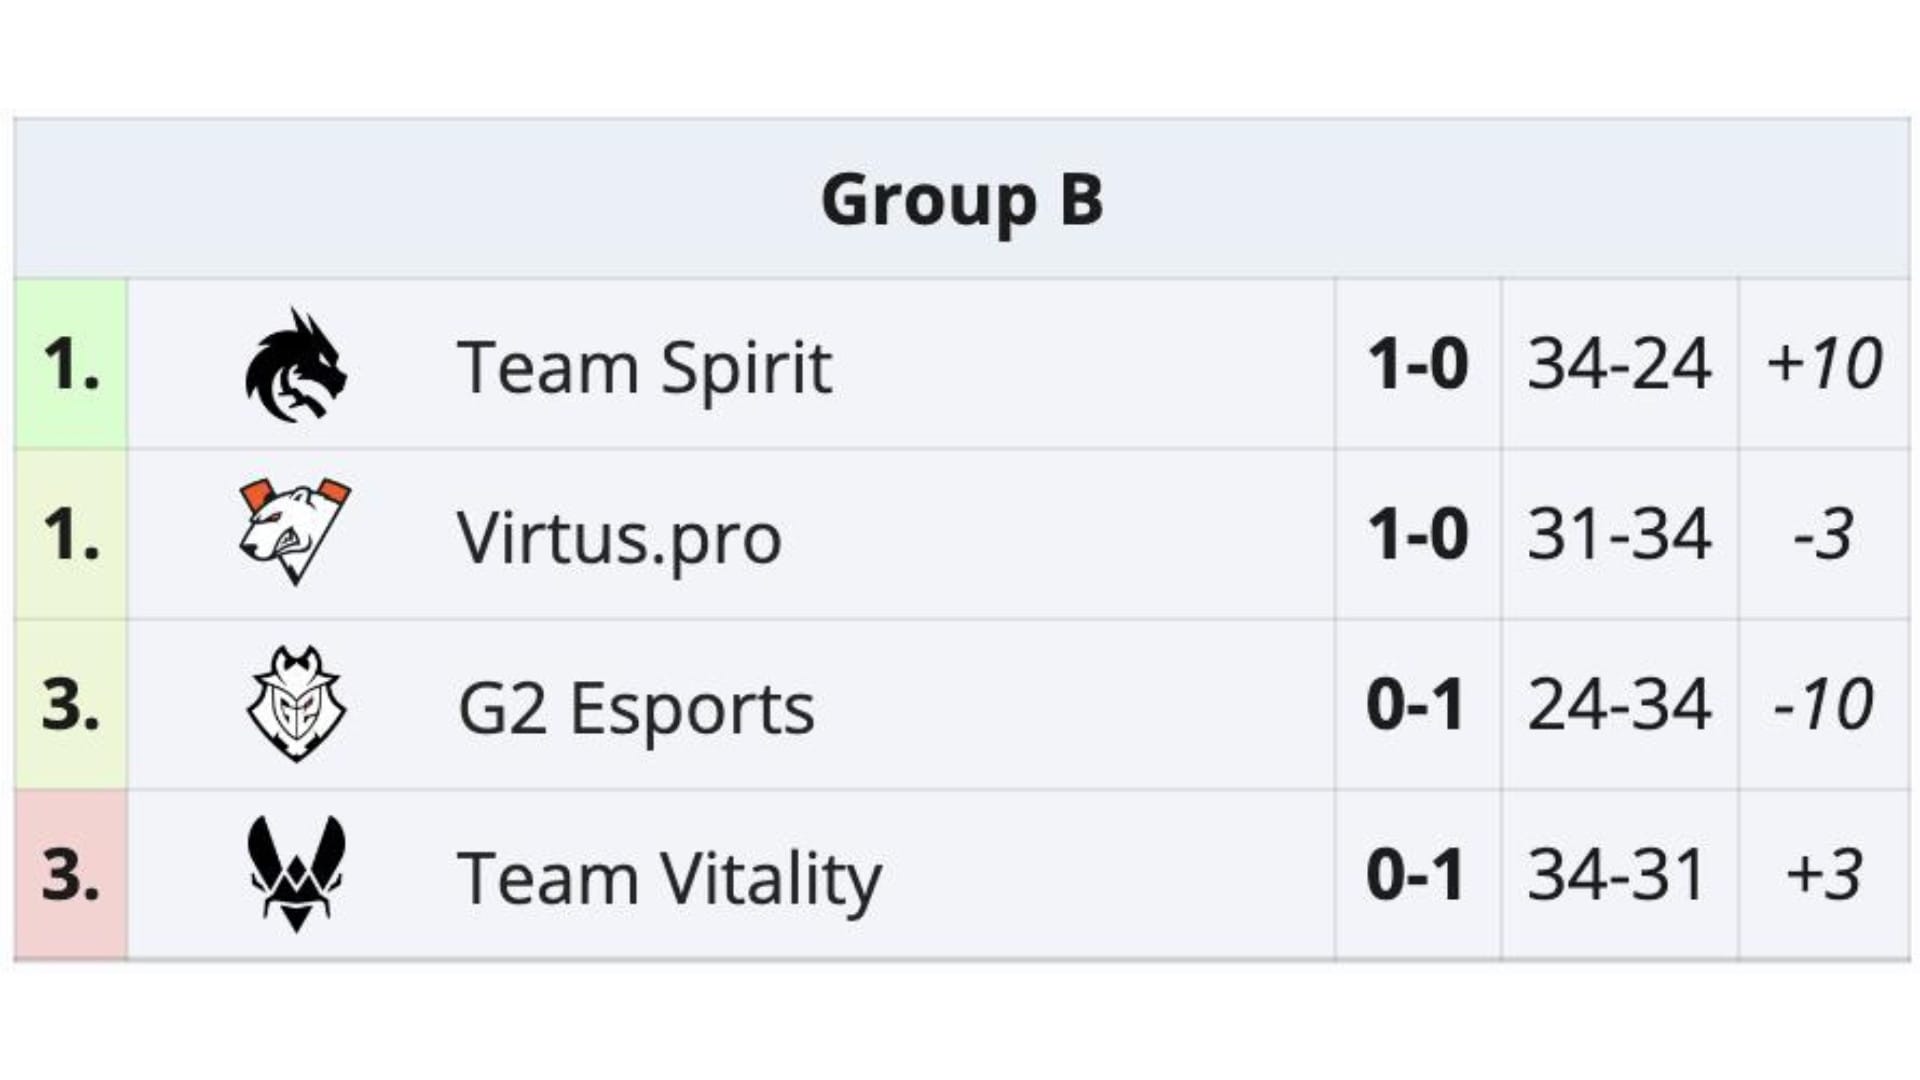Click the green first-place rank cell
1920x1080 pixels.
71,363
